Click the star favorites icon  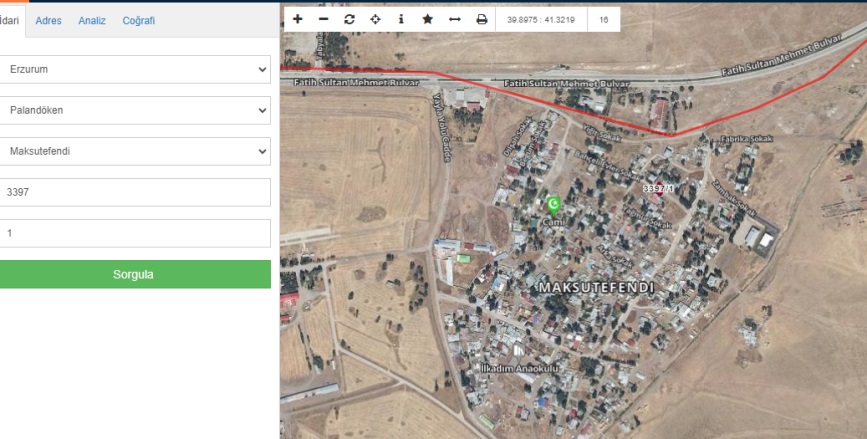tap(427, 19)
